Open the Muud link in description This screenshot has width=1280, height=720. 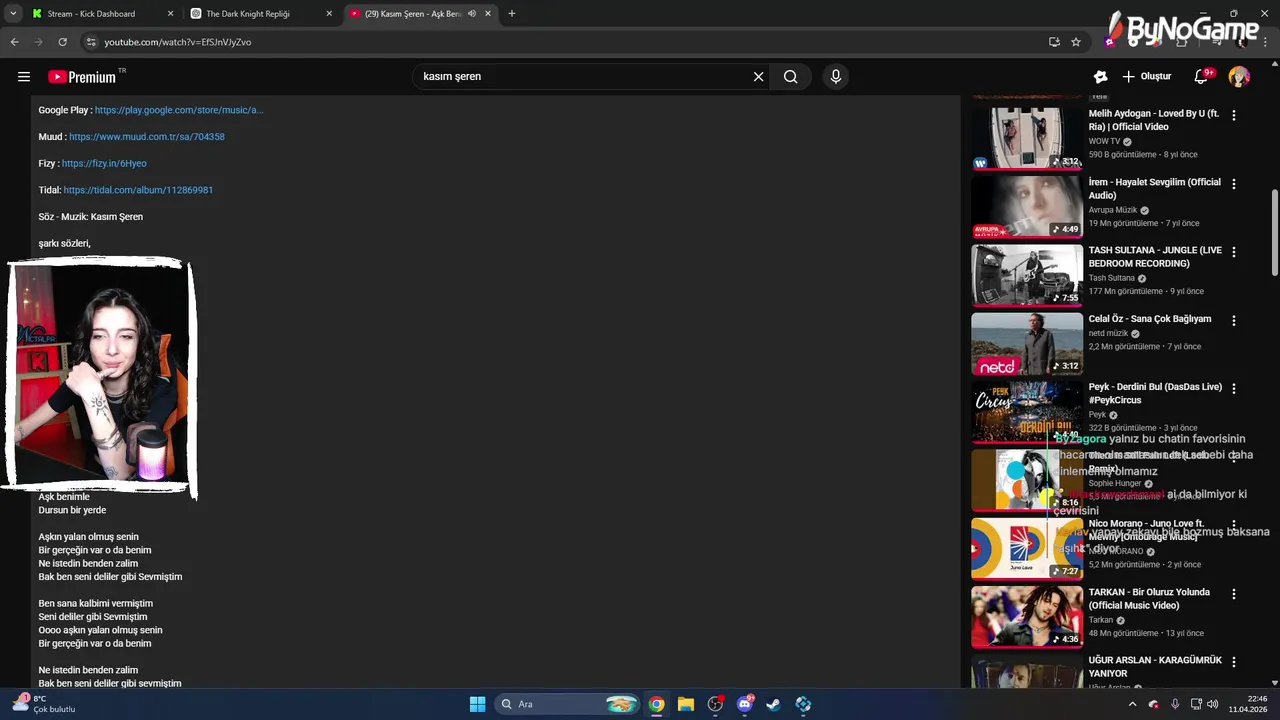tap(147, 137)
